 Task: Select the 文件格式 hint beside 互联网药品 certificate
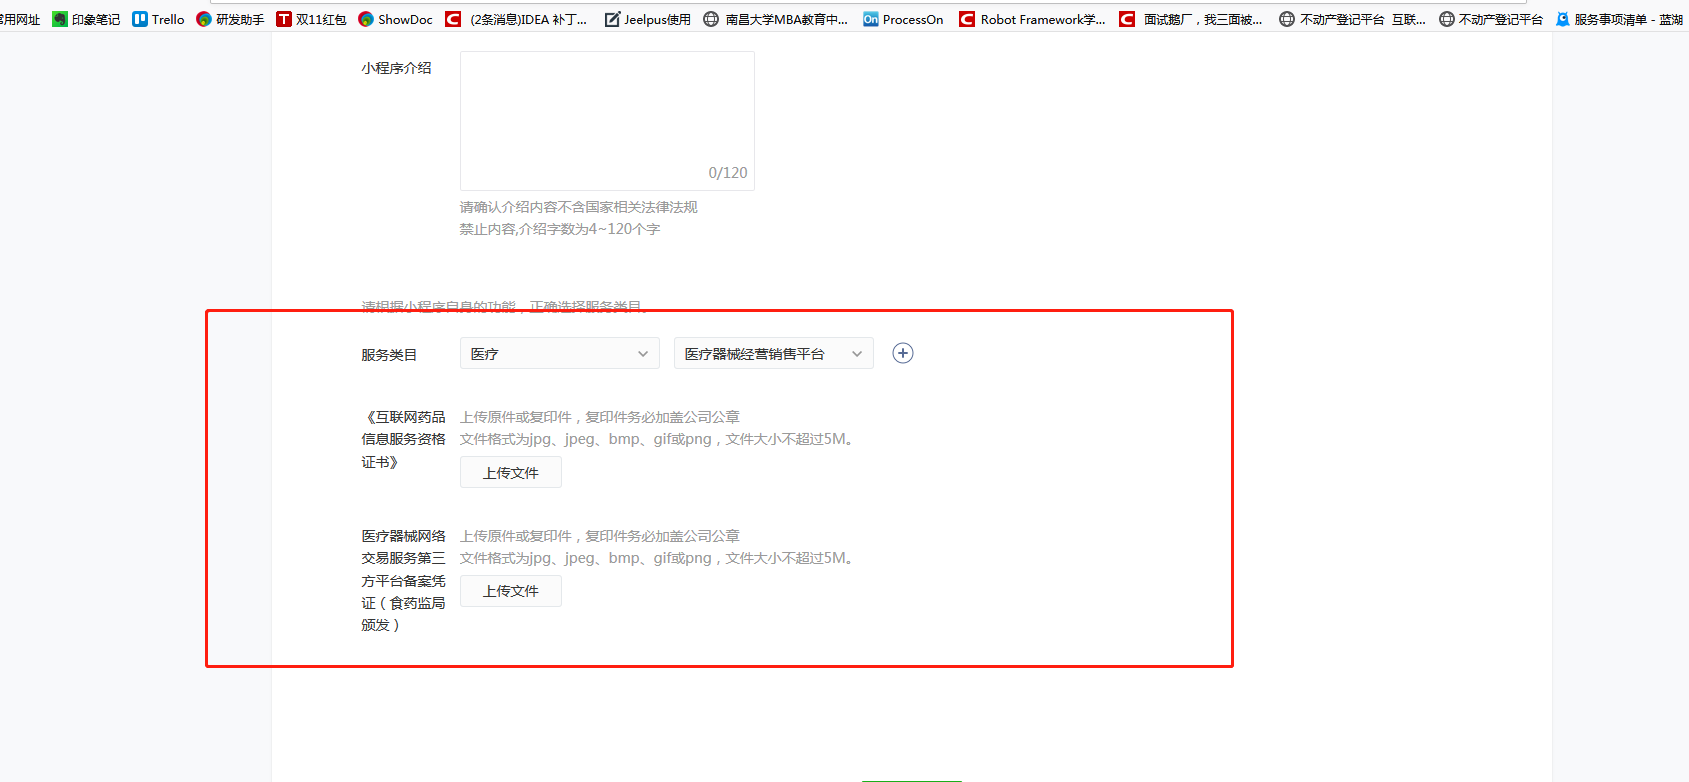point(658,439)
